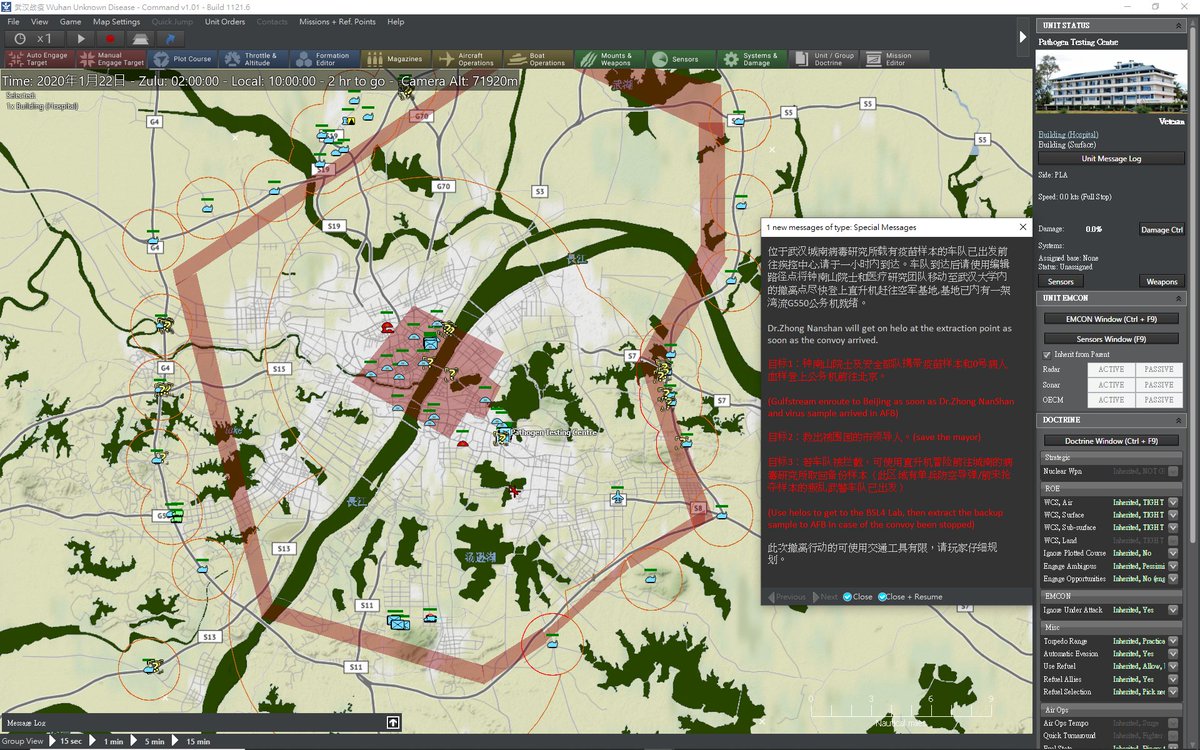The width and height of the screenshot is (1200, 750).
Task: Activate Manual Engage Target
Action: point(109,59)
